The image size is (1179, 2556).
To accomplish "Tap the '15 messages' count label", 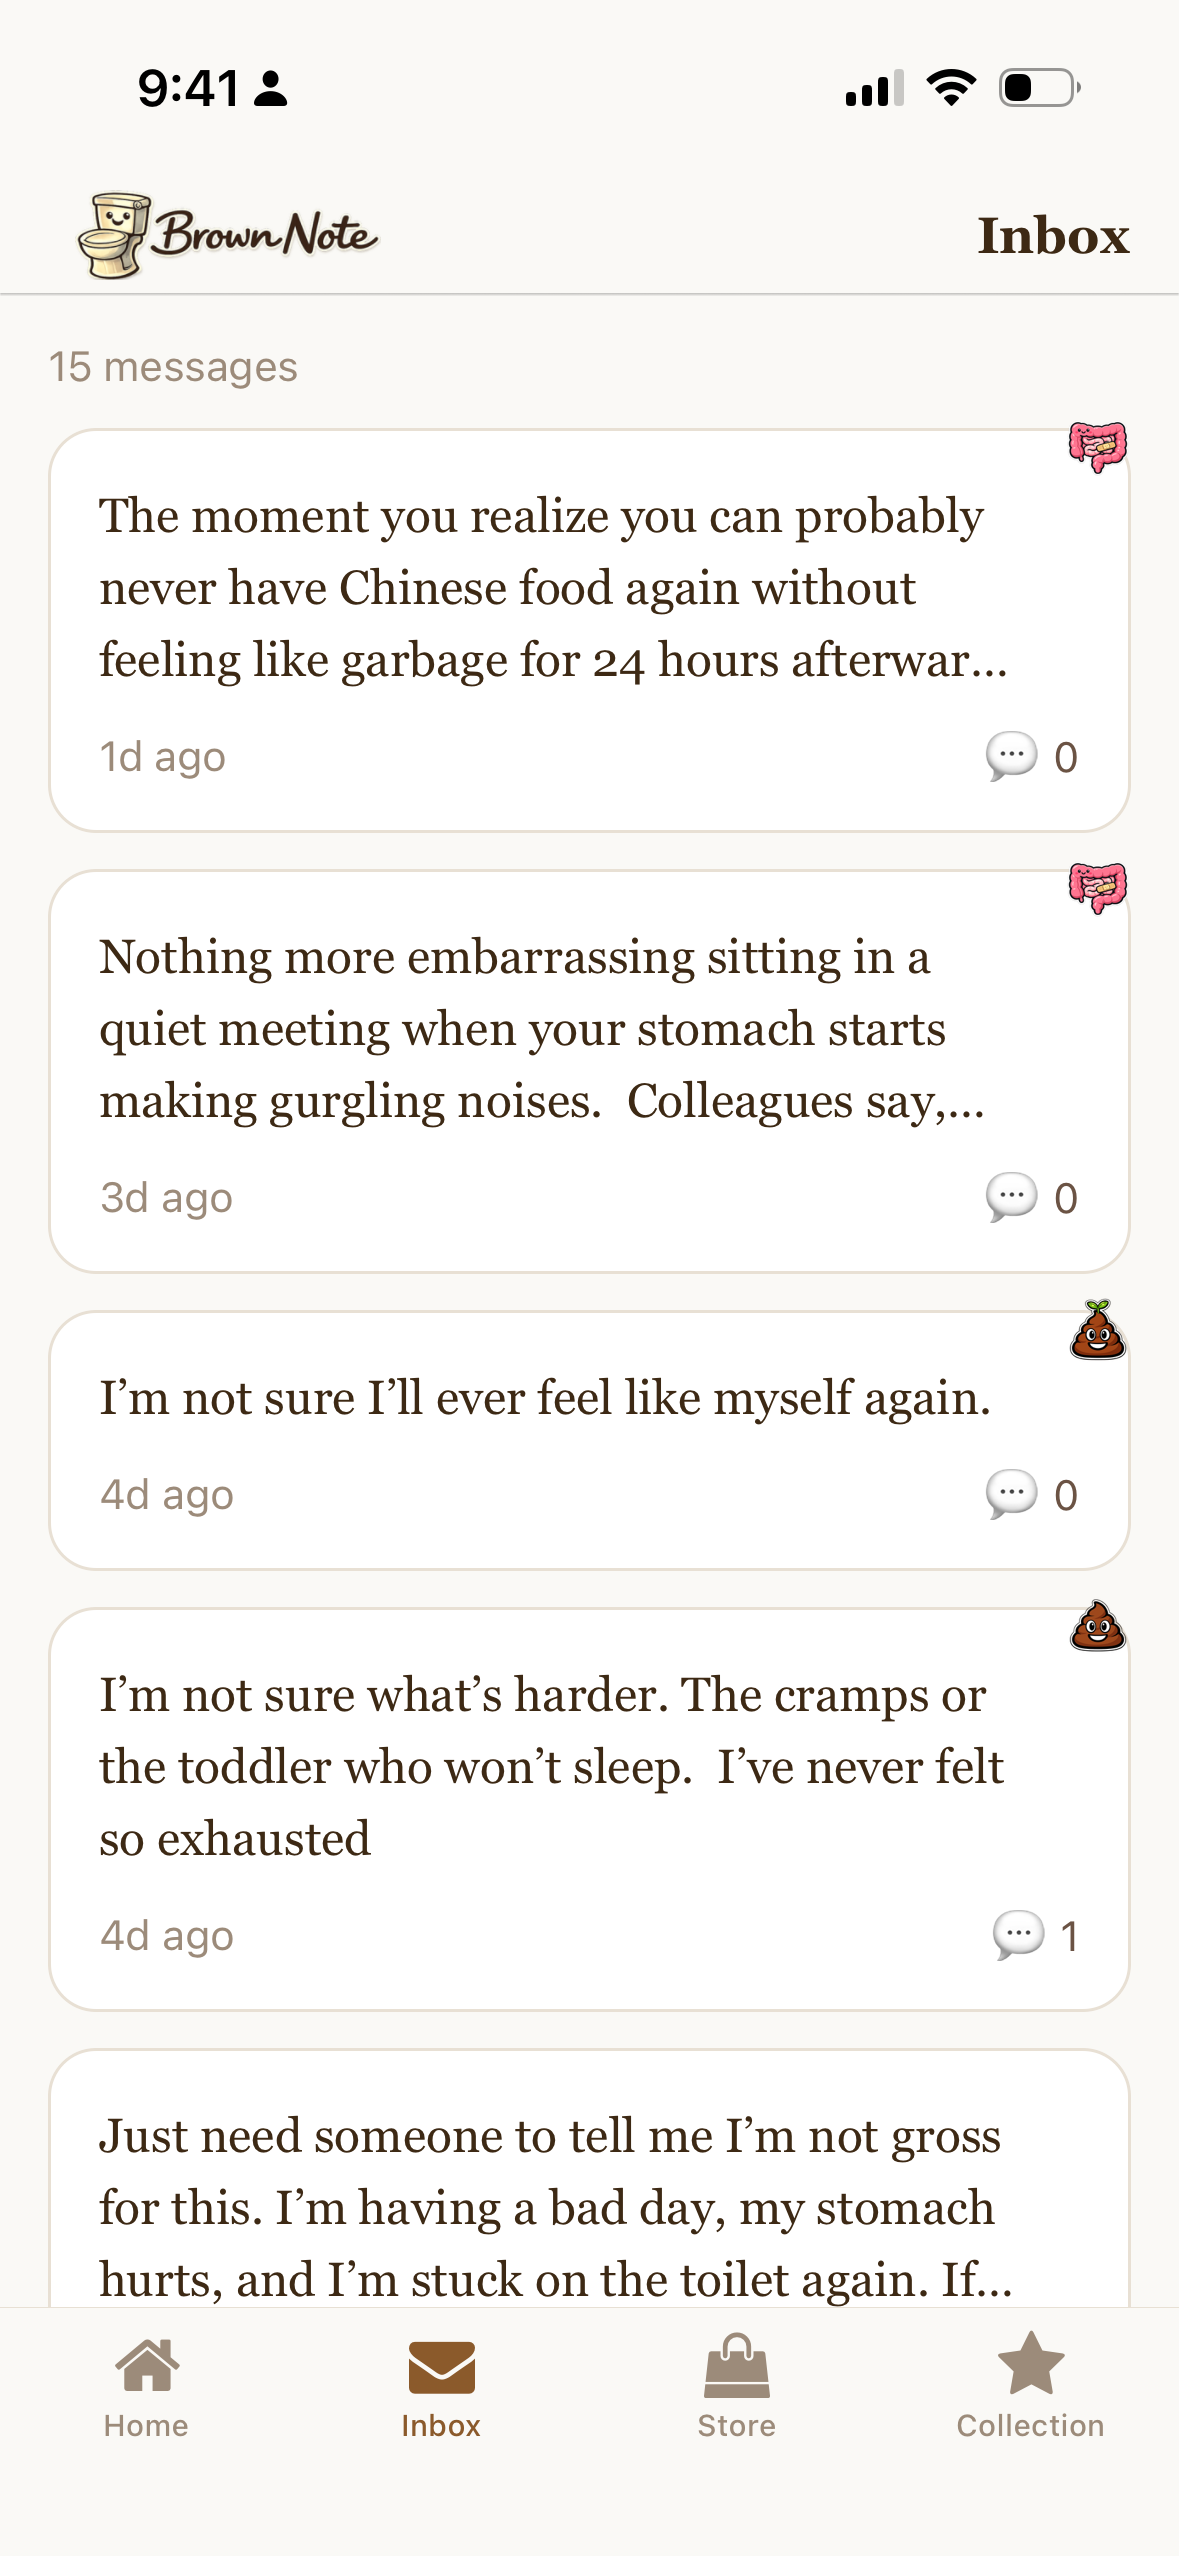I will coord(174,367).
